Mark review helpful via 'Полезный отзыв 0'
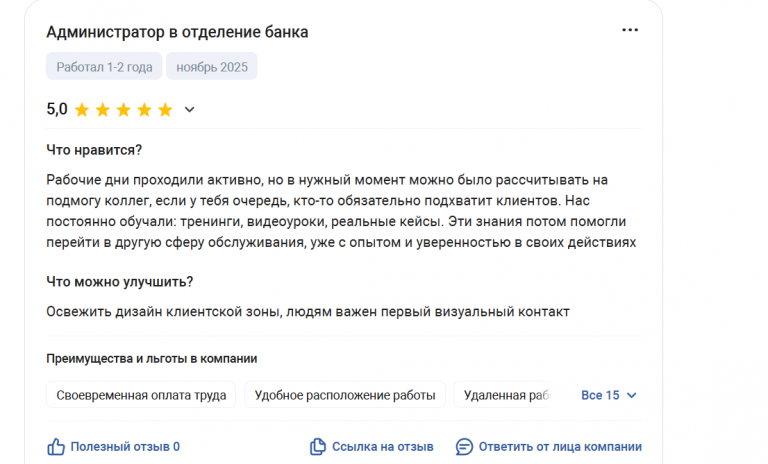The height and width of the screenshot is (464, 768). click(x=125, y=446)
